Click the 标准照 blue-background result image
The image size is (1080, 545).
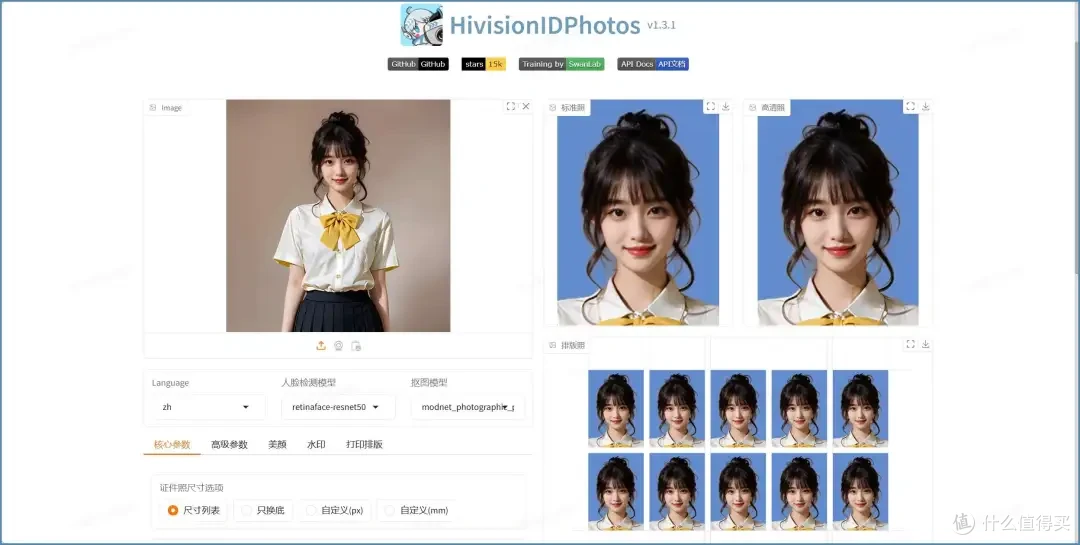point(638,212)
